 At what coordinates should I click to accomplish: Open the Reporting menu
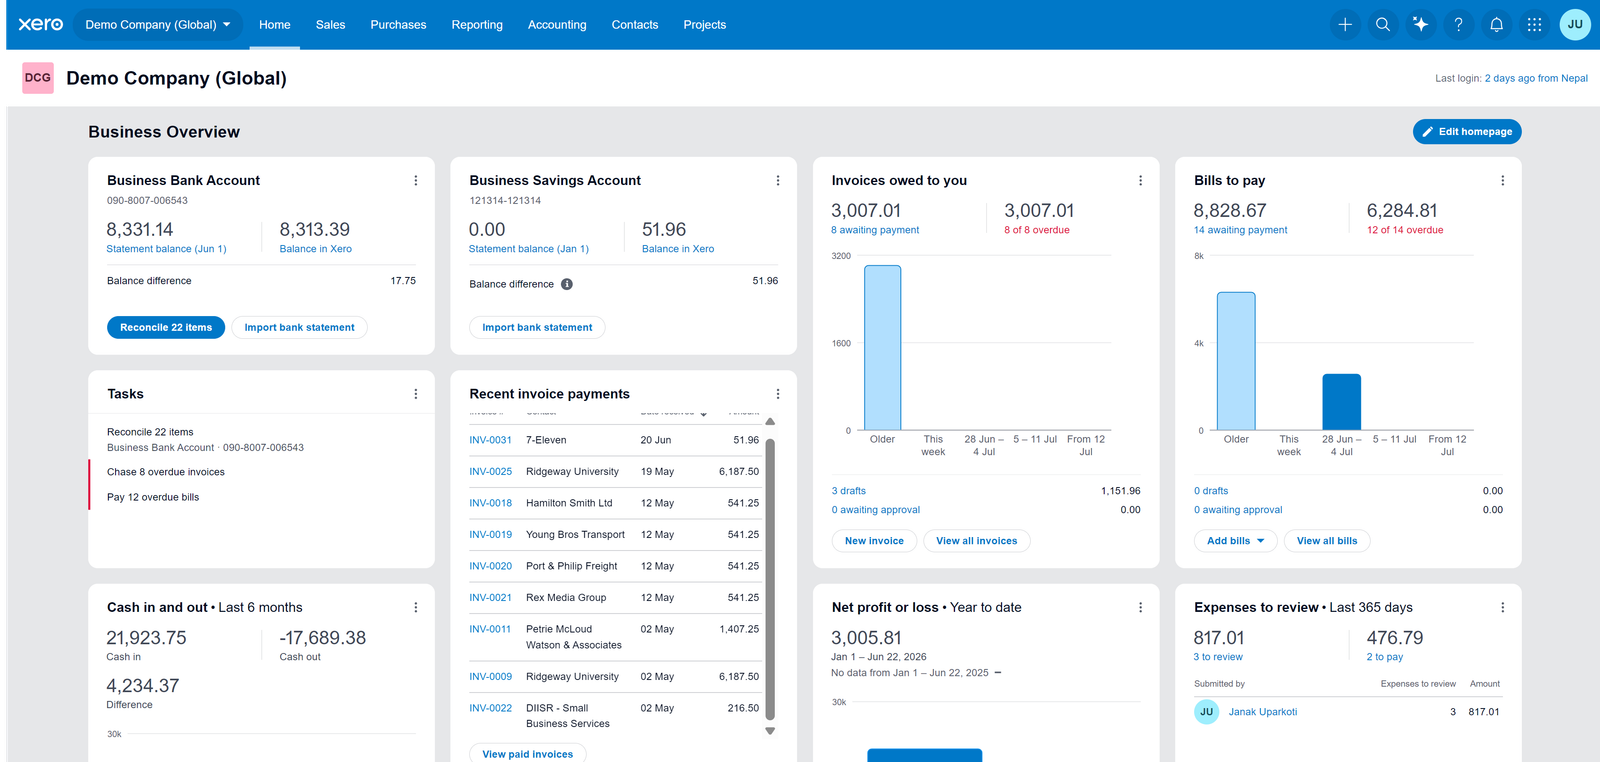point(477,25)
